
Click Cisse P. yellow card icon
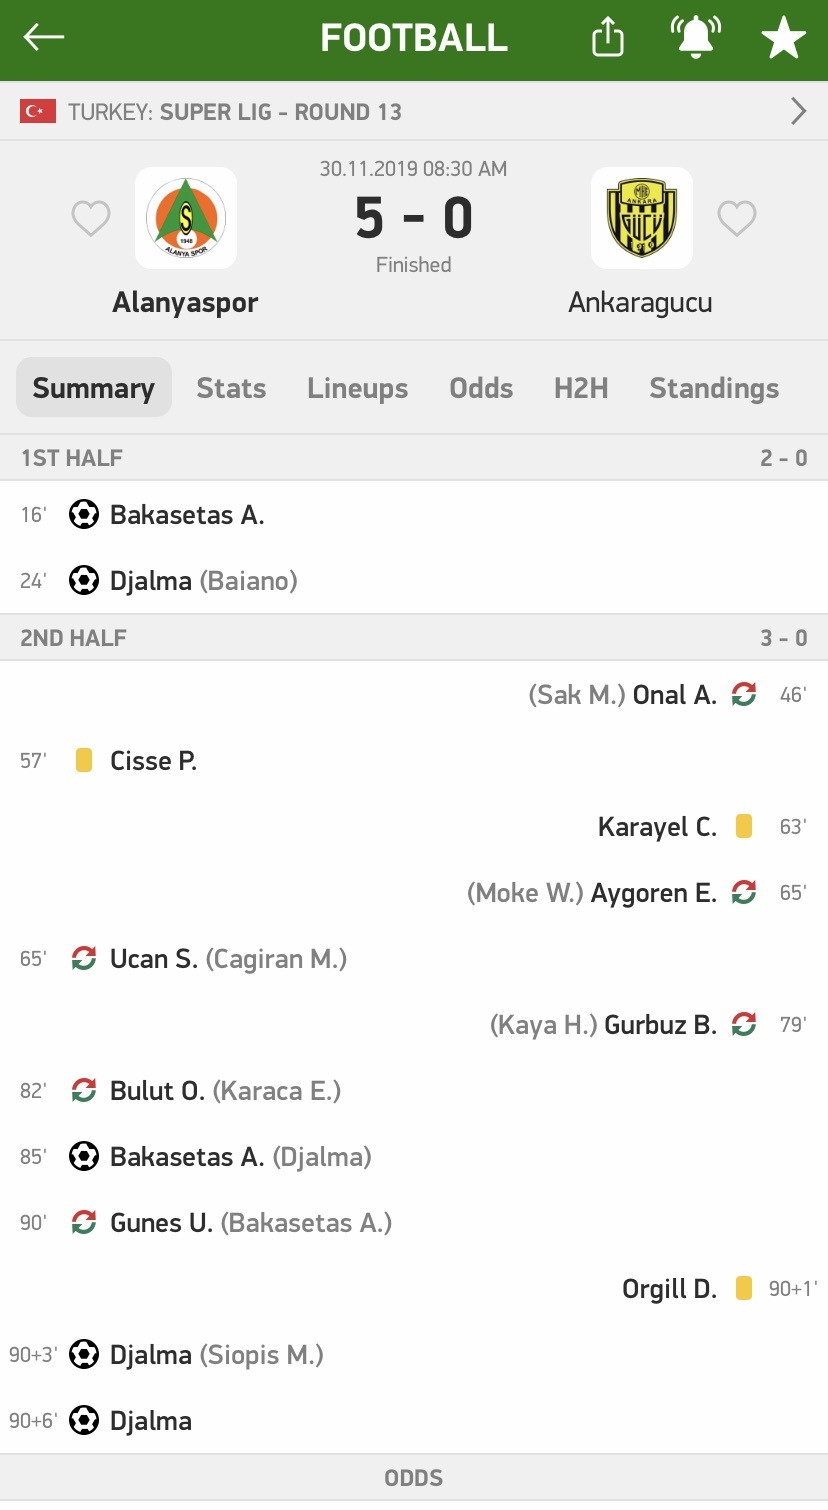84,761
